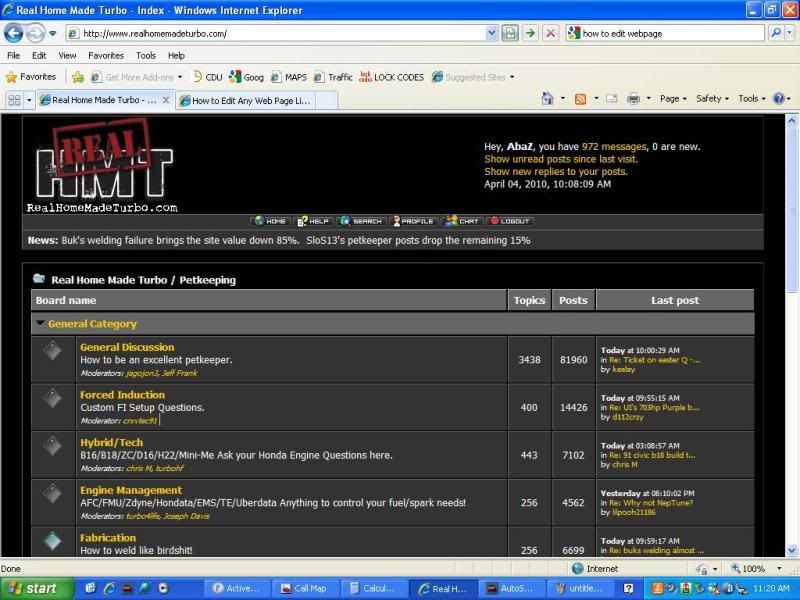This screenshot has height=600, width=800.
Task: Click the forum HELP nav button
Action: 314,221
